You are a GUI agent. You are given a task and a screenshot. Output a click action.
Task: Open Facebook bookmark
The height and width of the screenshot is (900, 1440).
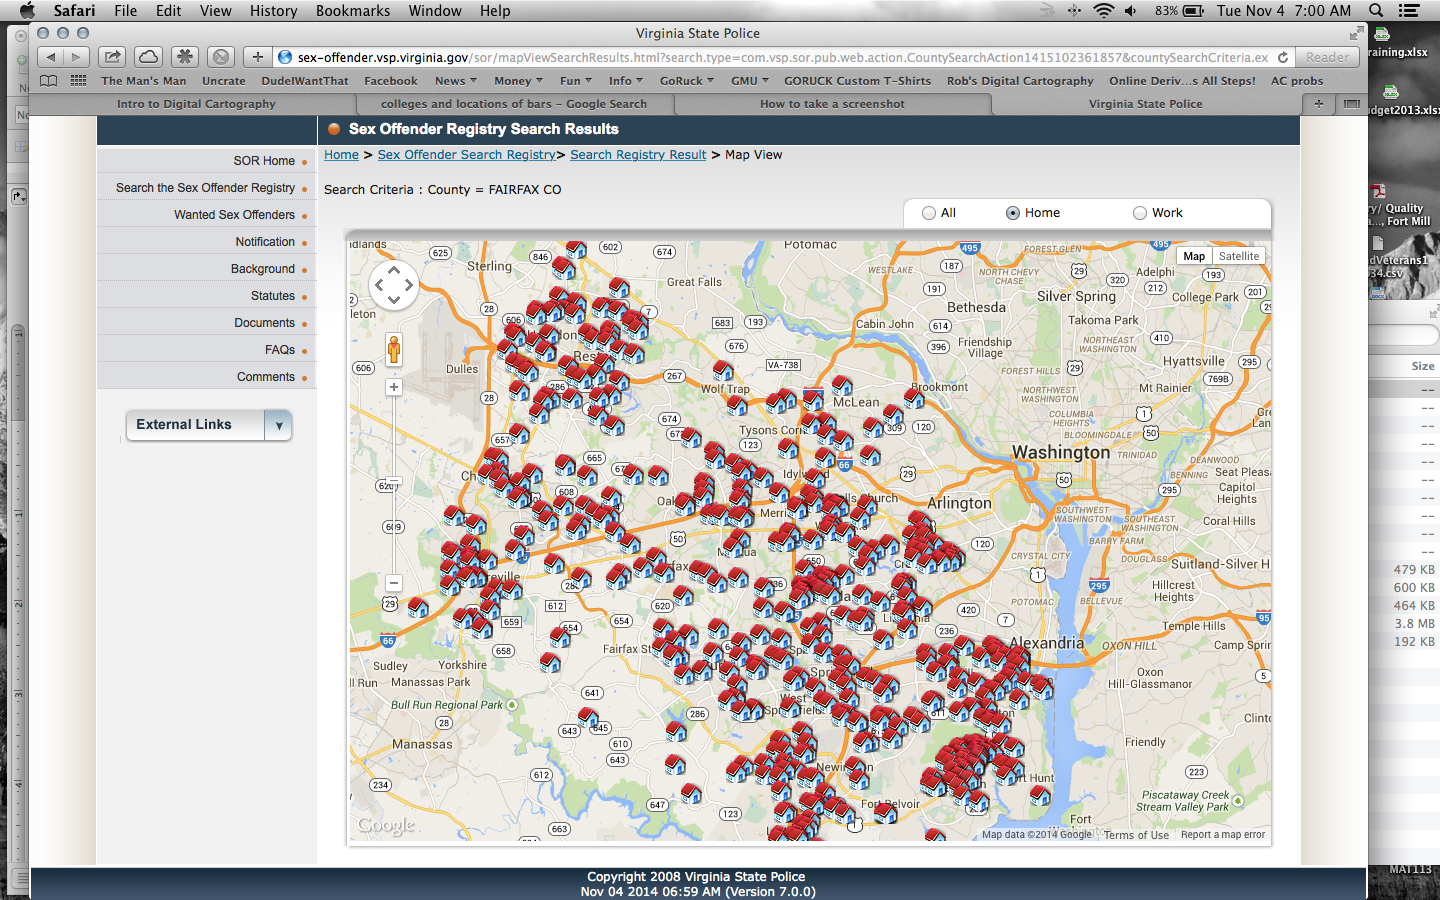pos(391,81)
